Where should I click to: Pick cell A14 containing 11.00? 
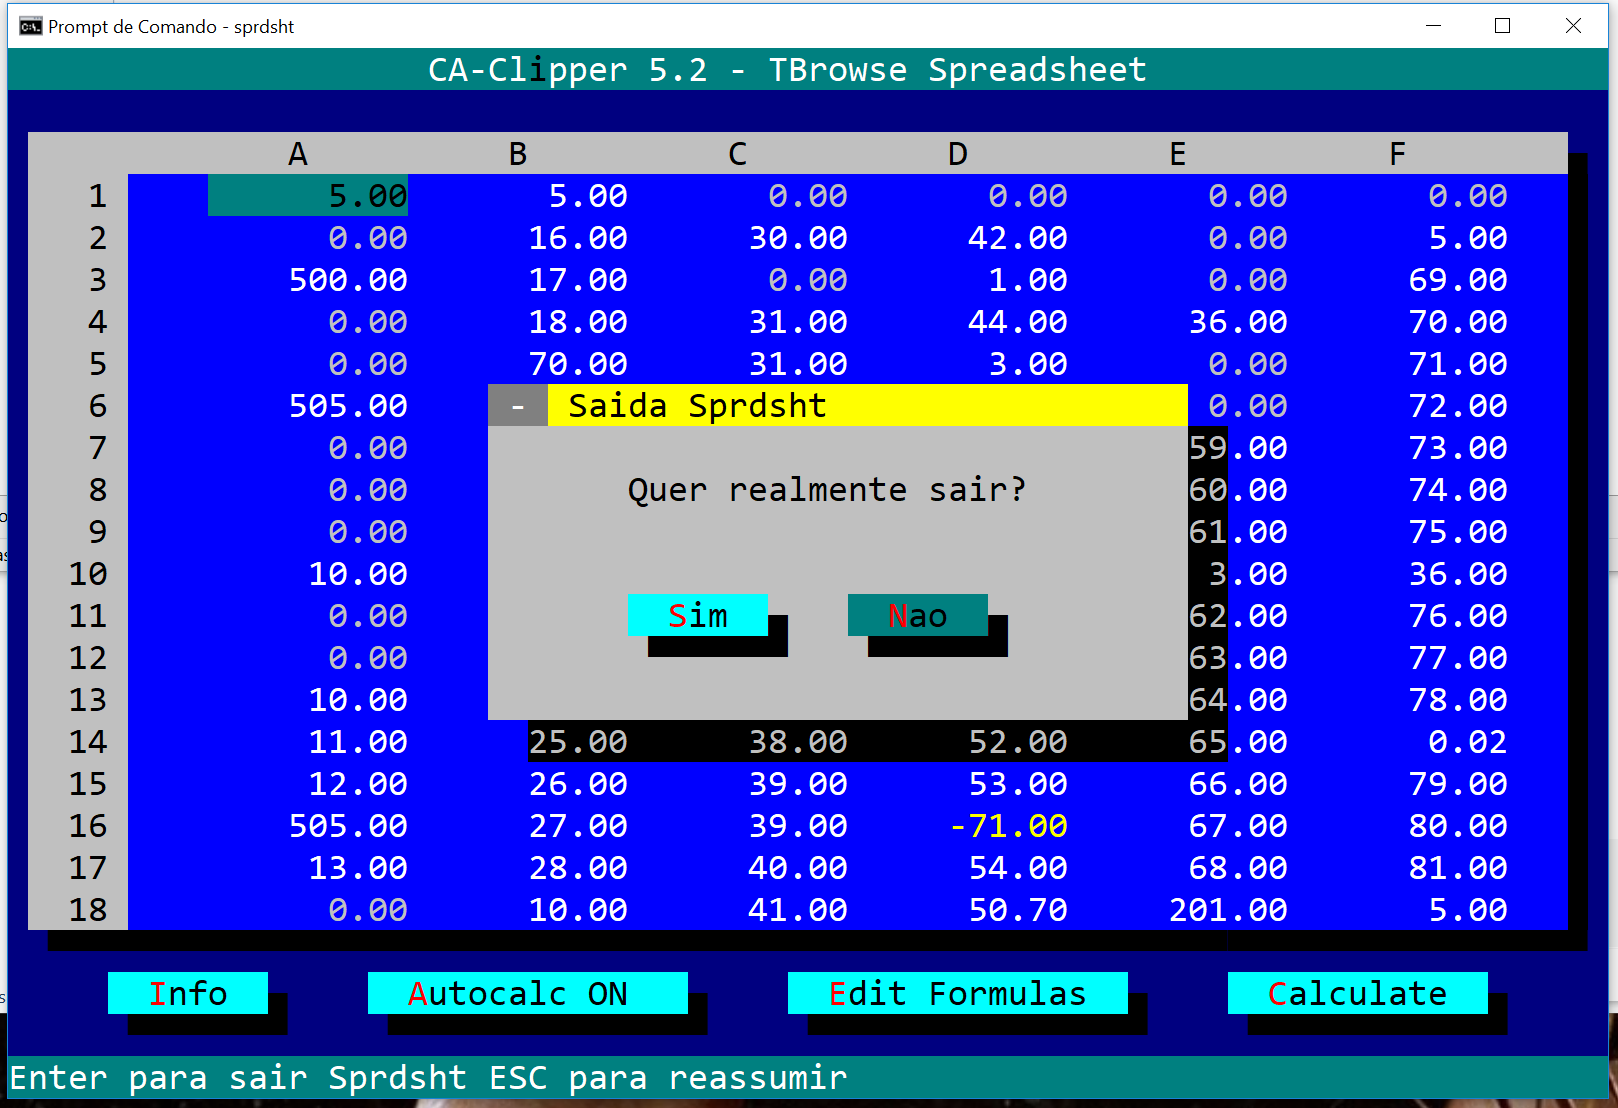358,741
